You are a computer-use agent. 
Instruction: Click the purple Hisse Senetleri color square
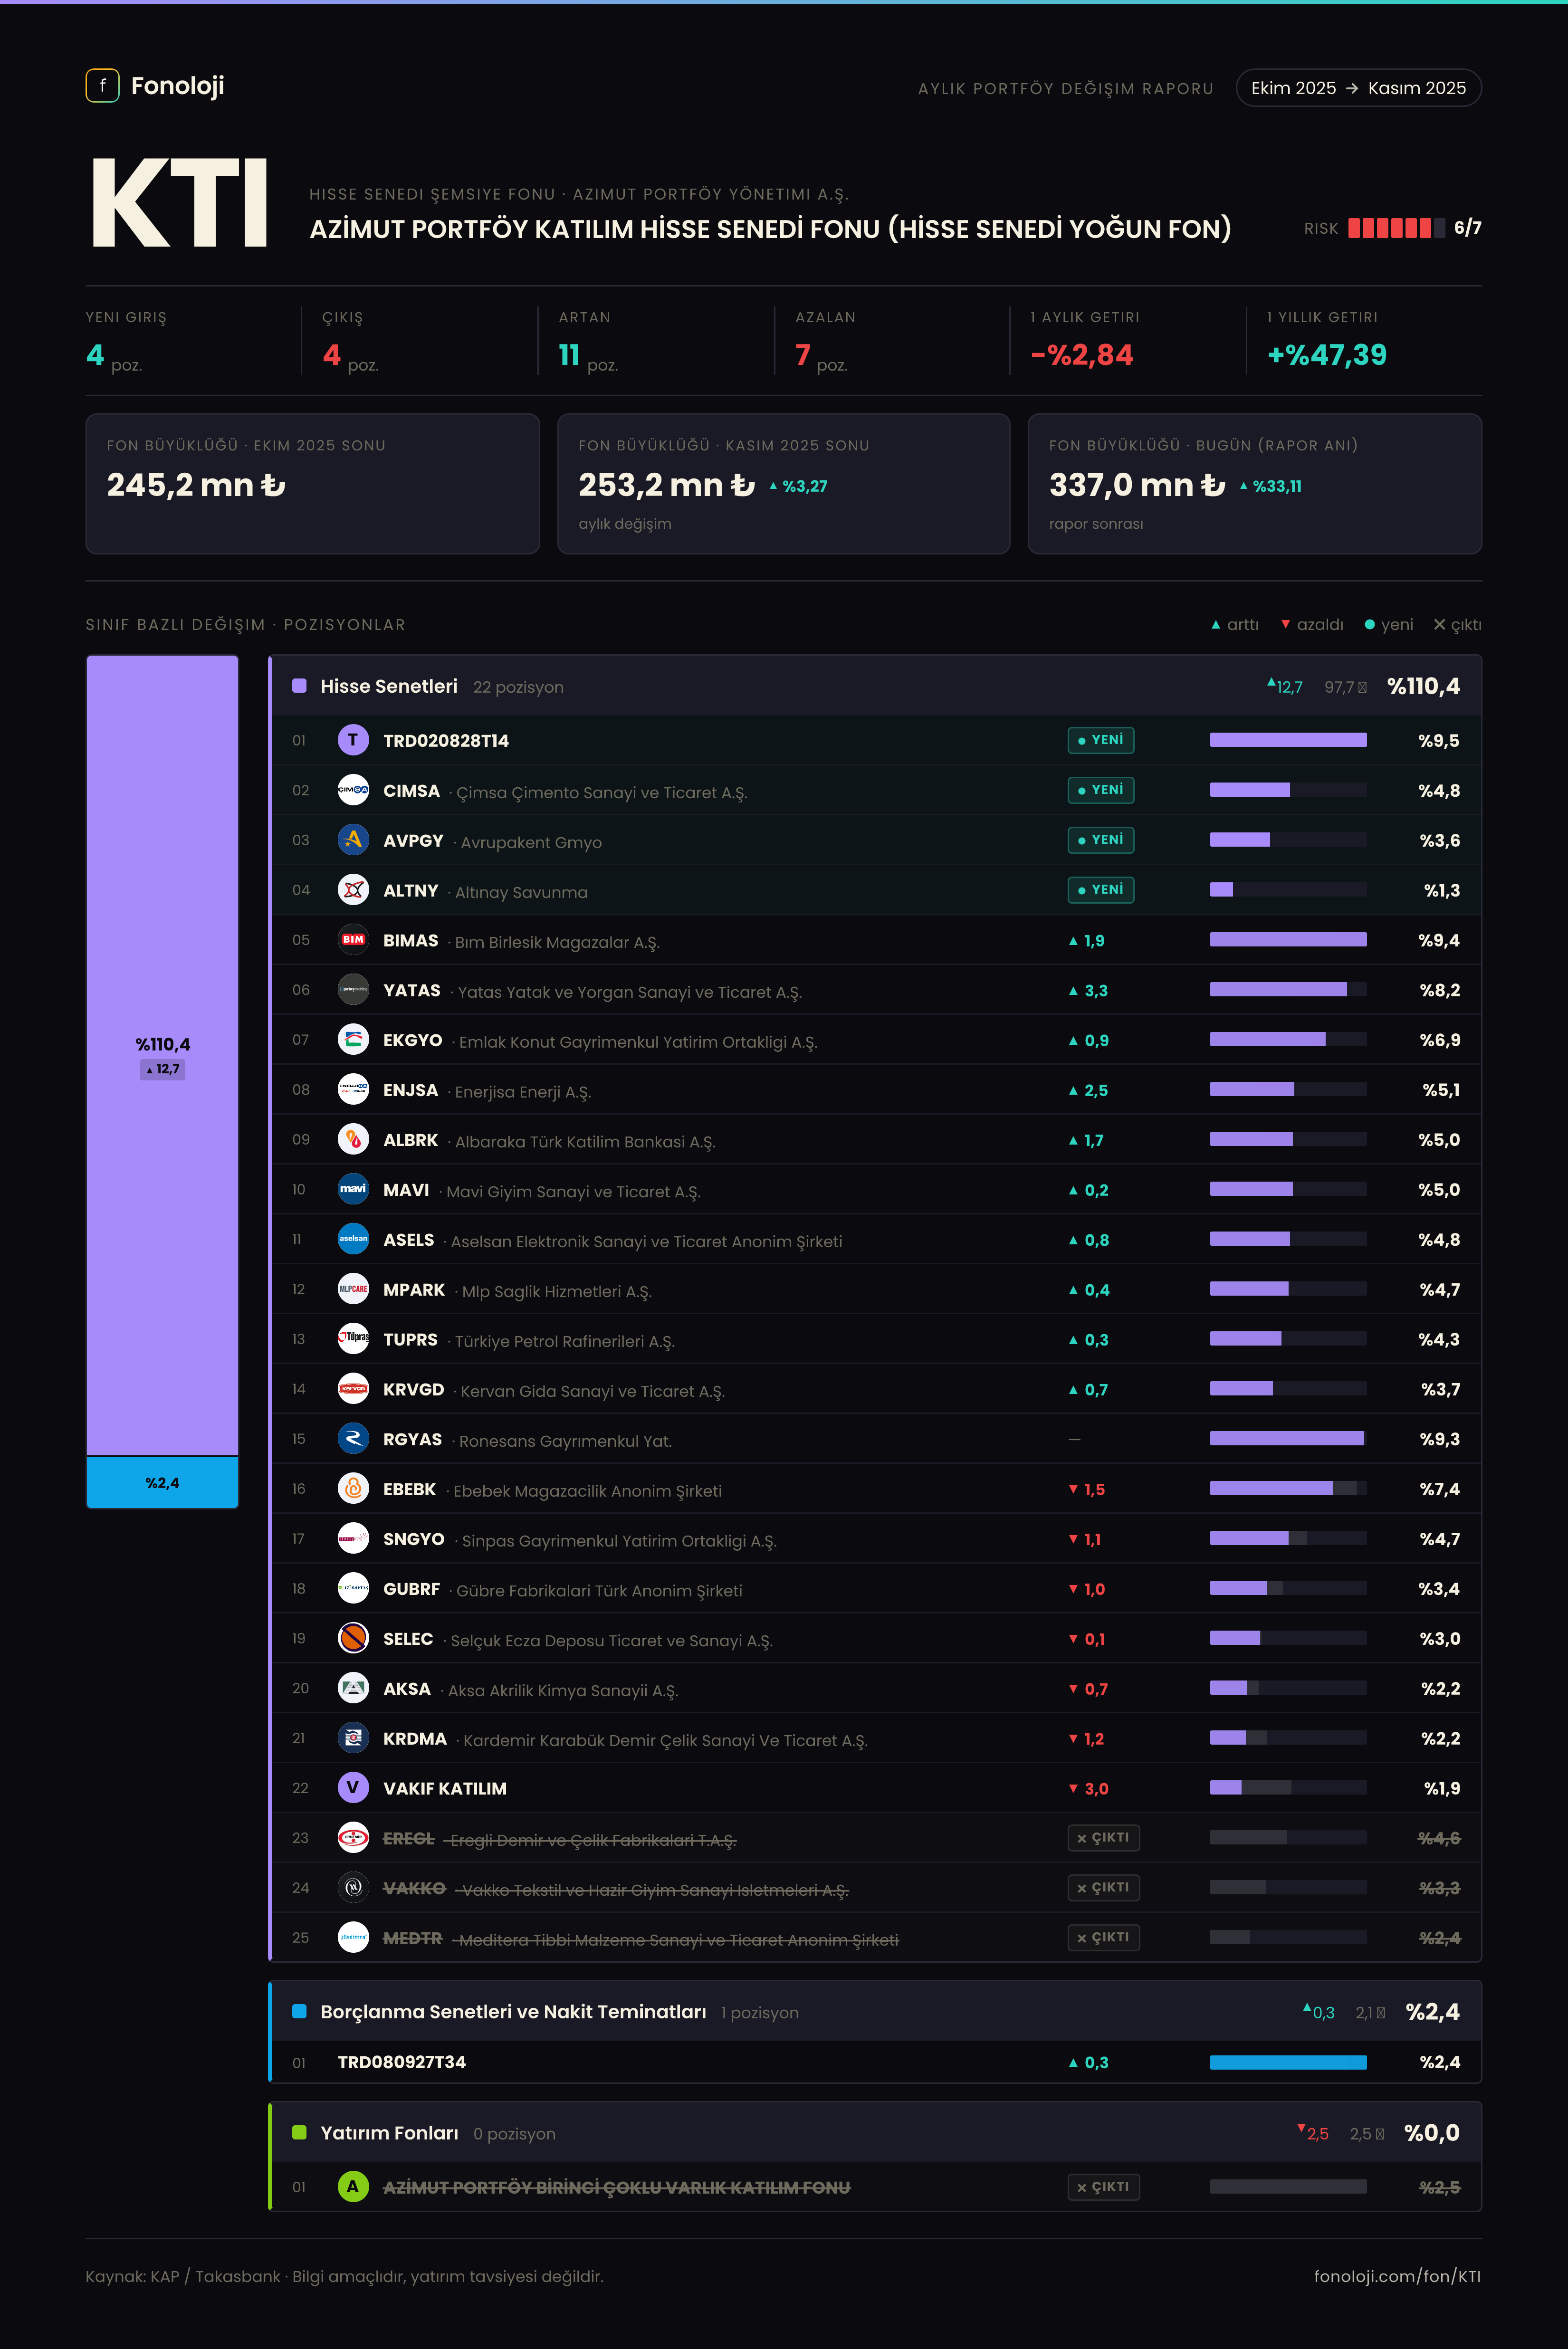tap(299, 686)
